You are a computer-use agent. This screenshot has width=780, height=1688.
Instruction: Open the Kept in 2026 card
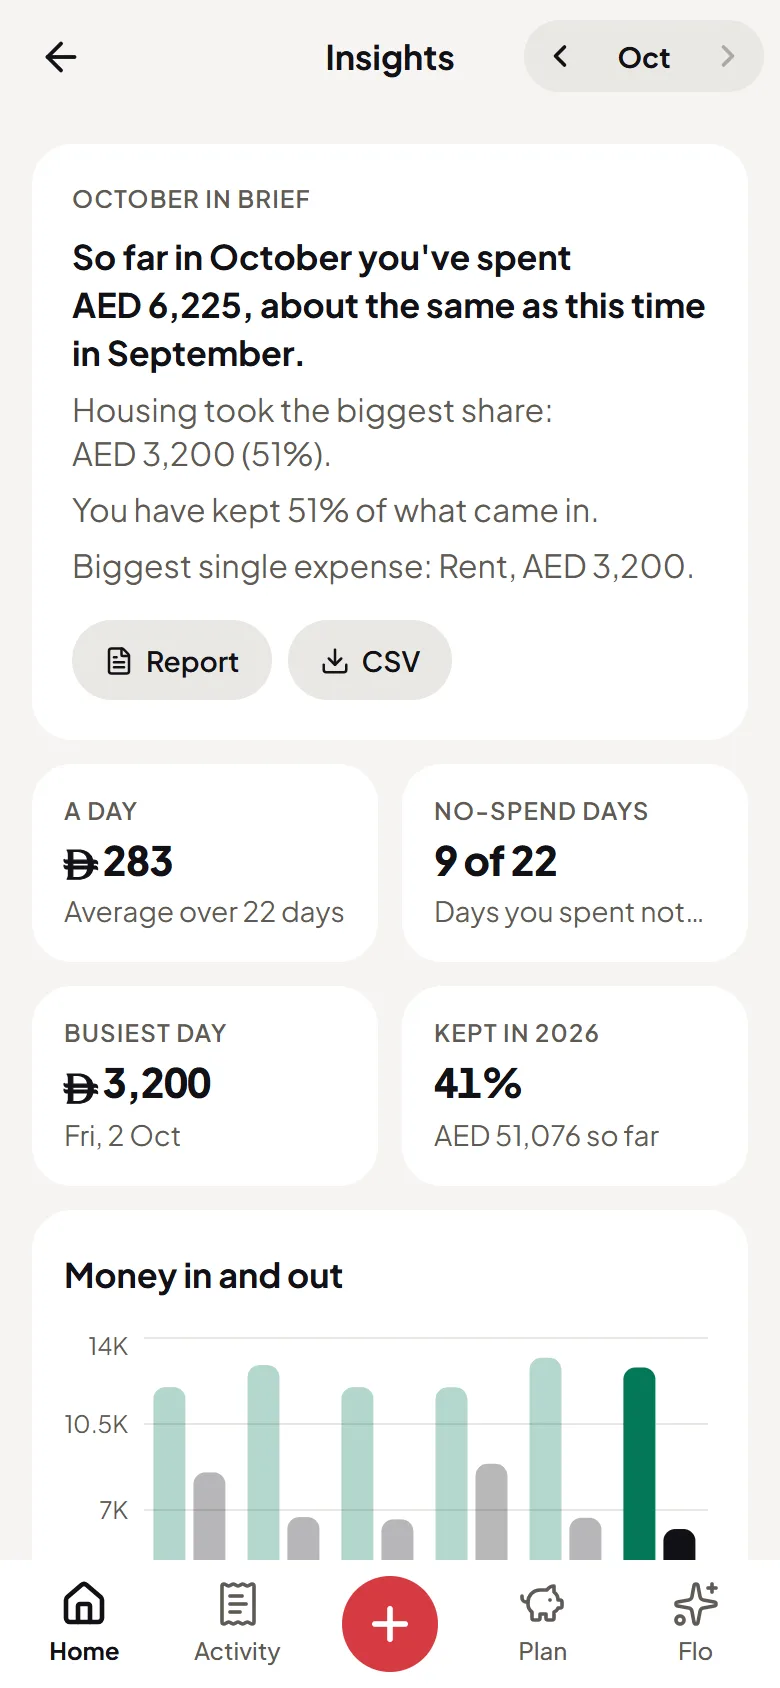coord(575,1086)
